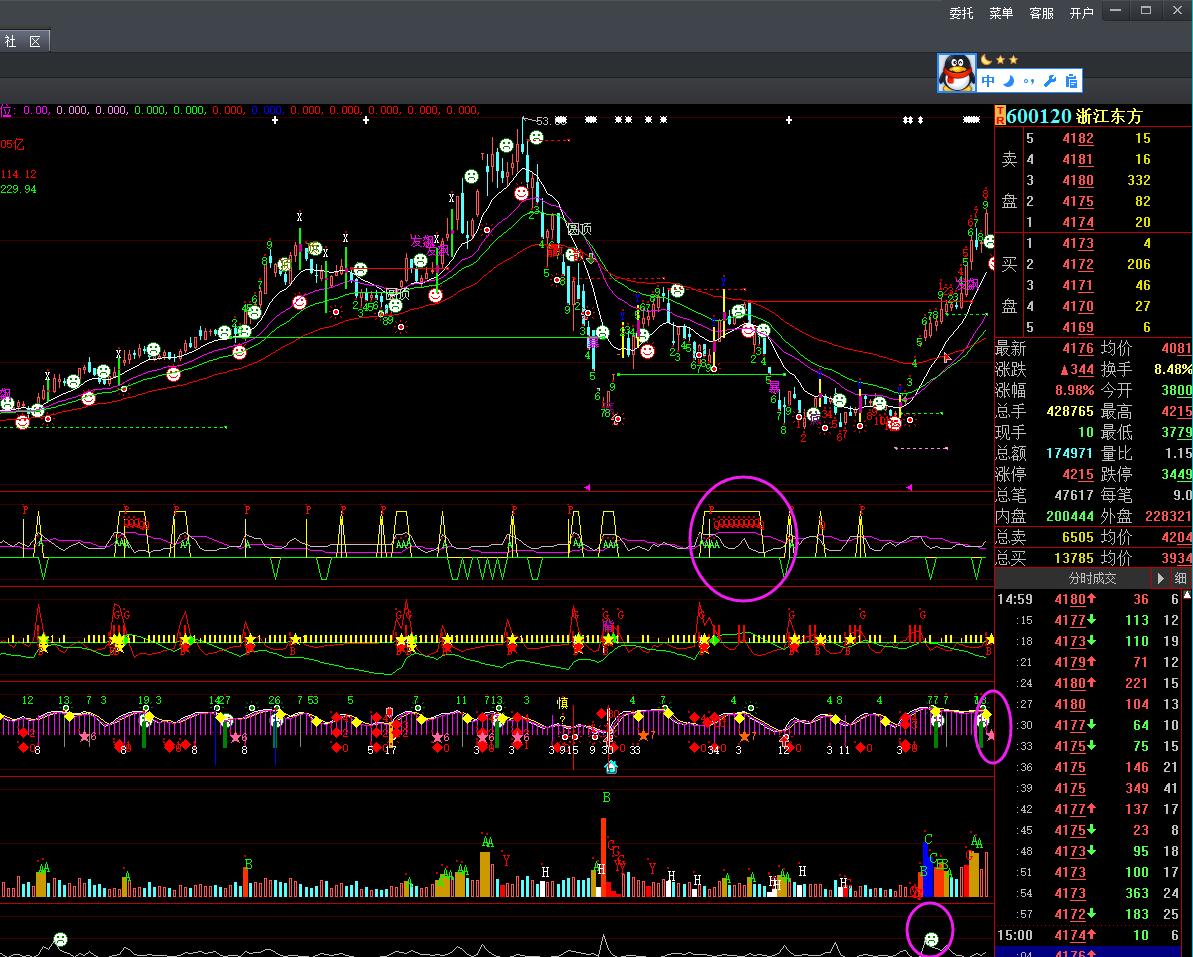Click the 涨幅 value 8.98%
Viewport: 1193px width, 957px height.
[1074, 390]
